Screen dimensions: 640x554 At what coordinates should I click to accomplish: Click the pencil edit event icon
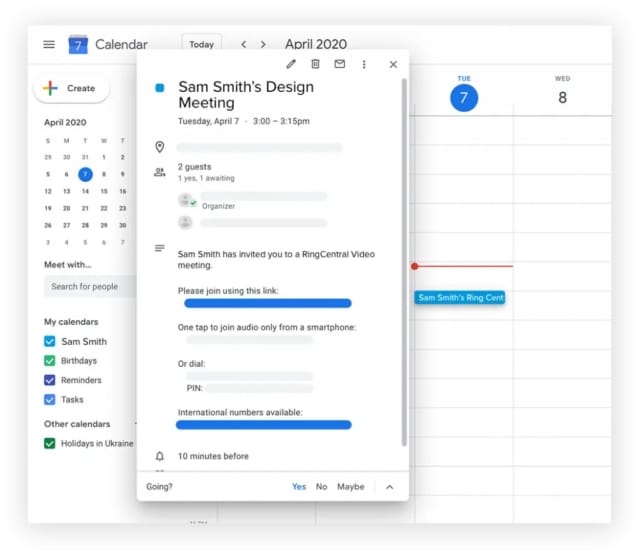coord(291,64)
